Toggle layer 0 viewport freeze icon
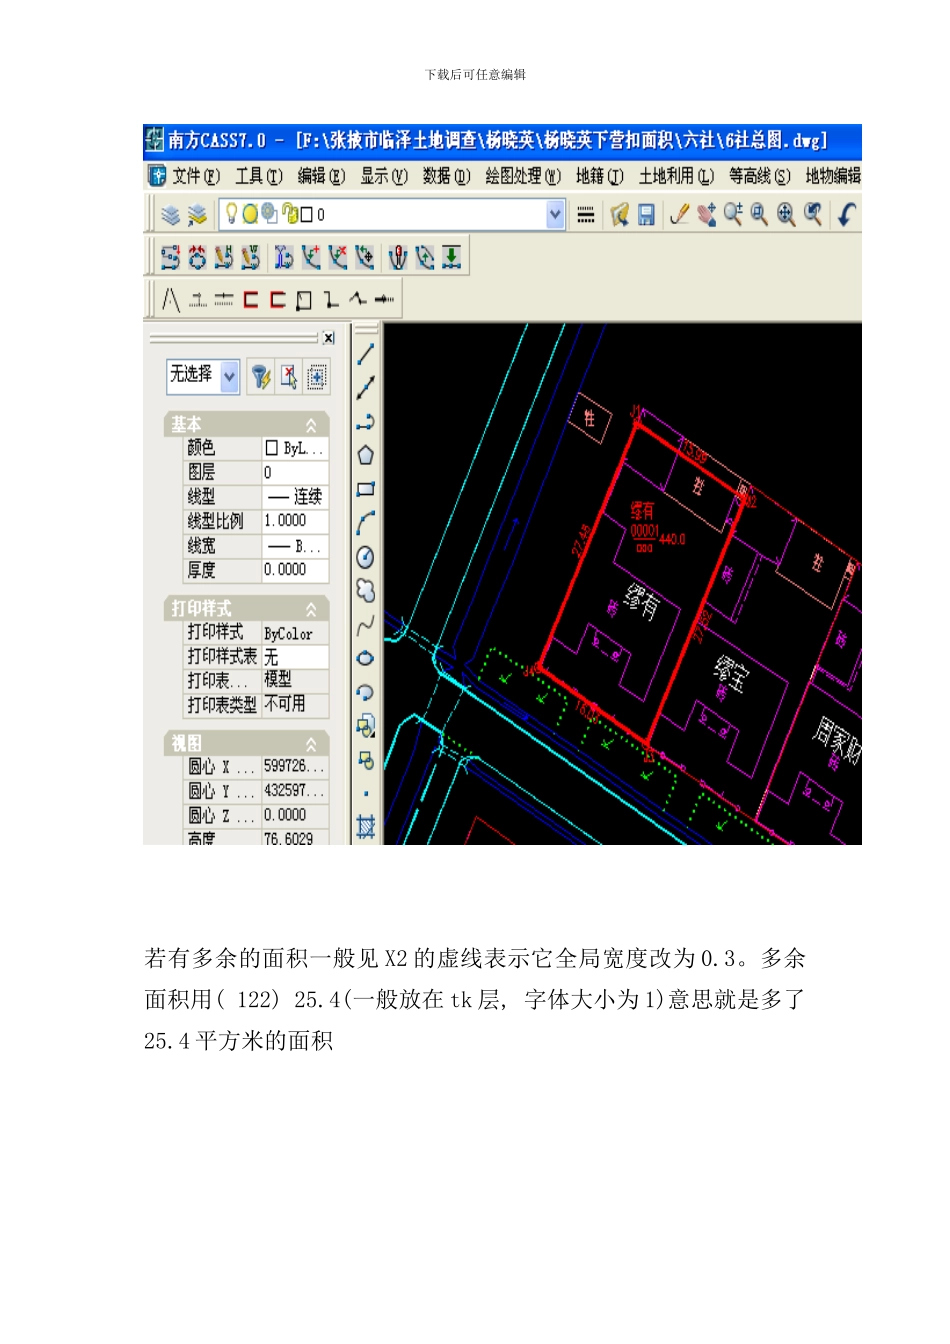The height and width of the screenshot is (1344, 950). [269, 214]
